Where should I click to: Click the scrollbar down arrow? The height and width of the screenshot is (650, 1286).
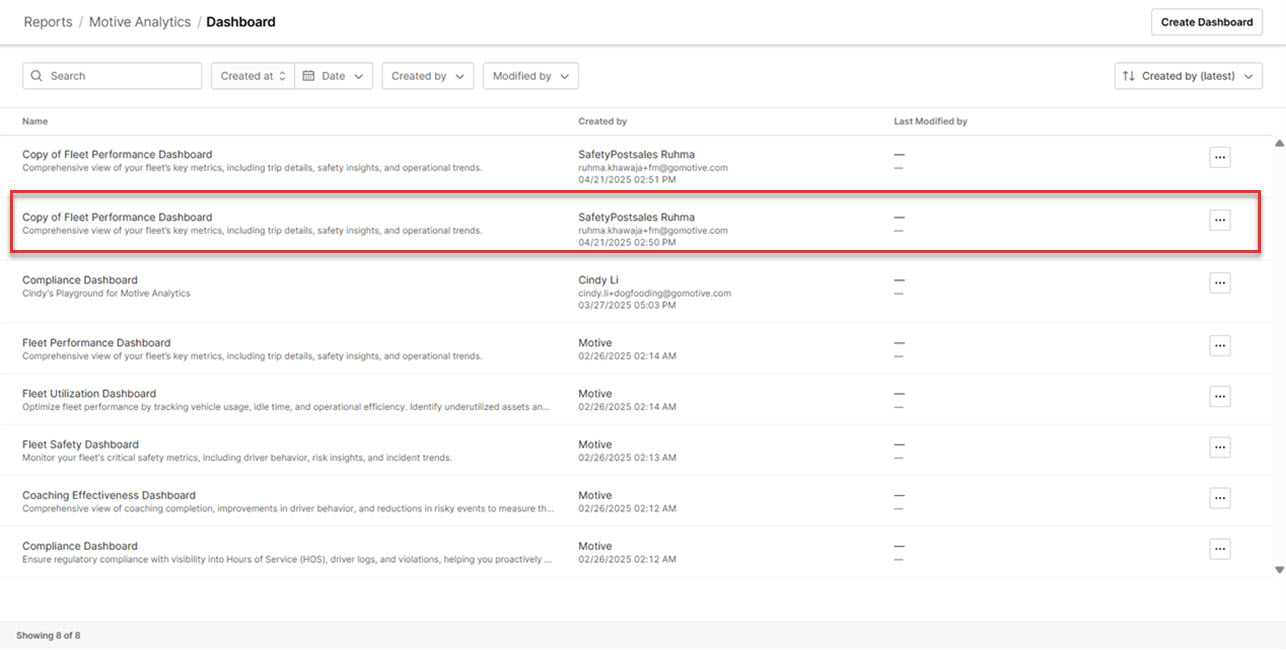(1279, 569)
